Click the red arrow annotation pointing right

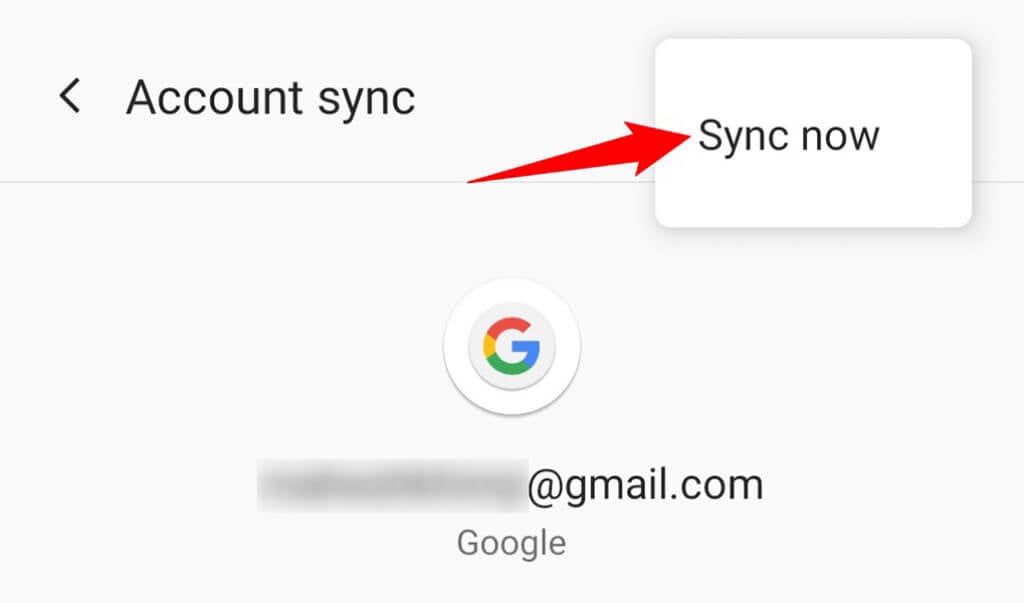[x=579, y=152]
